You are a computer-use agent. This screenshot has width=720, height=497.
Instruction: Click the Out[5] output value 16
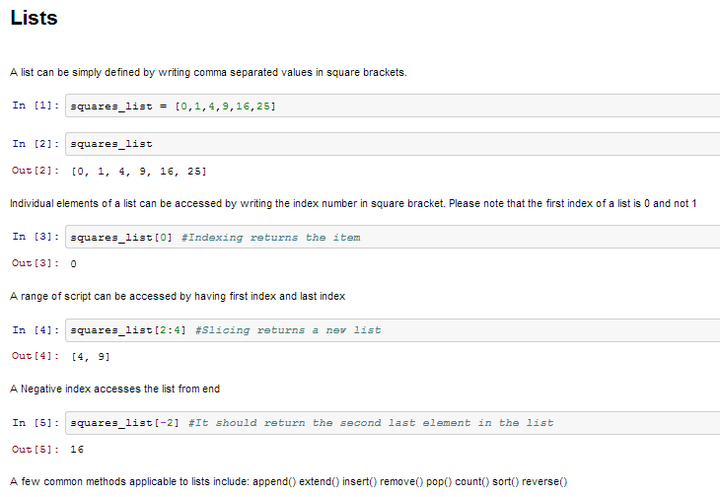click(x=77, y=449)
